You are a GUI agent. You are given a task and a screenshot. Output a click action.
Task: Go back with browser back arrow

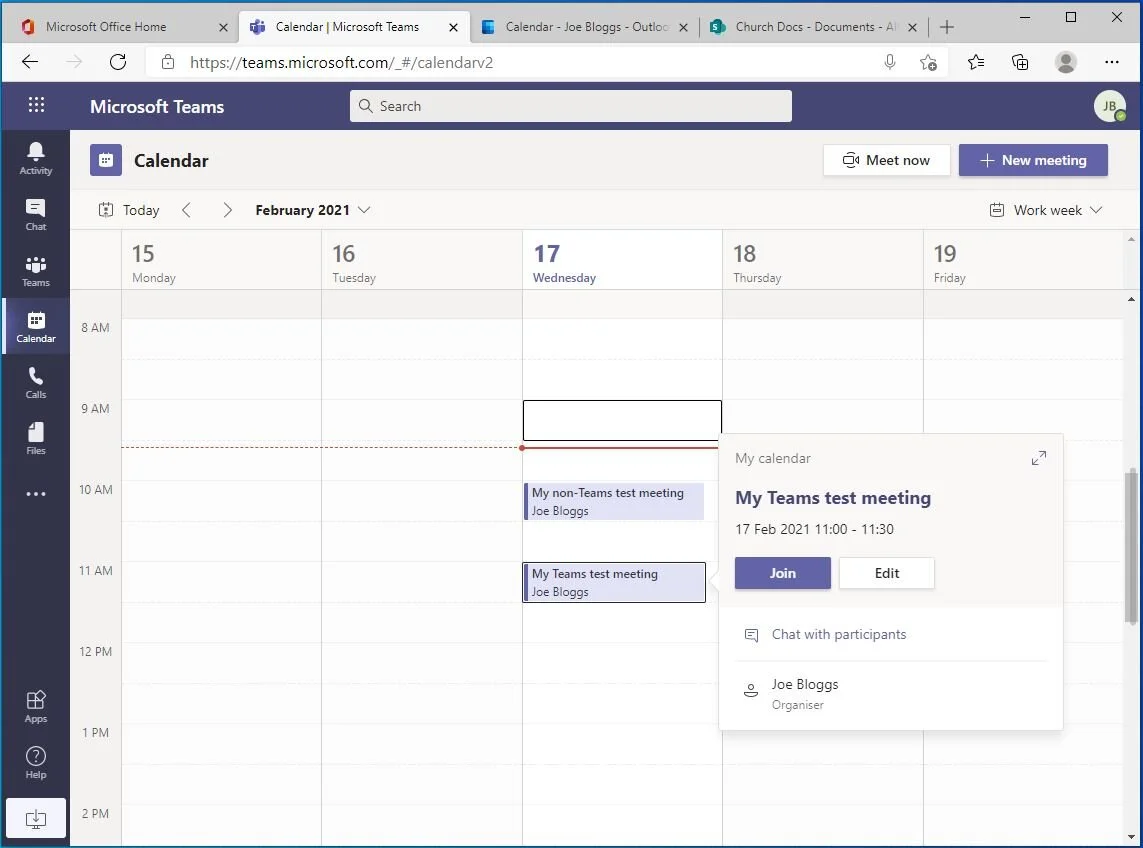(x=30, y=62)
